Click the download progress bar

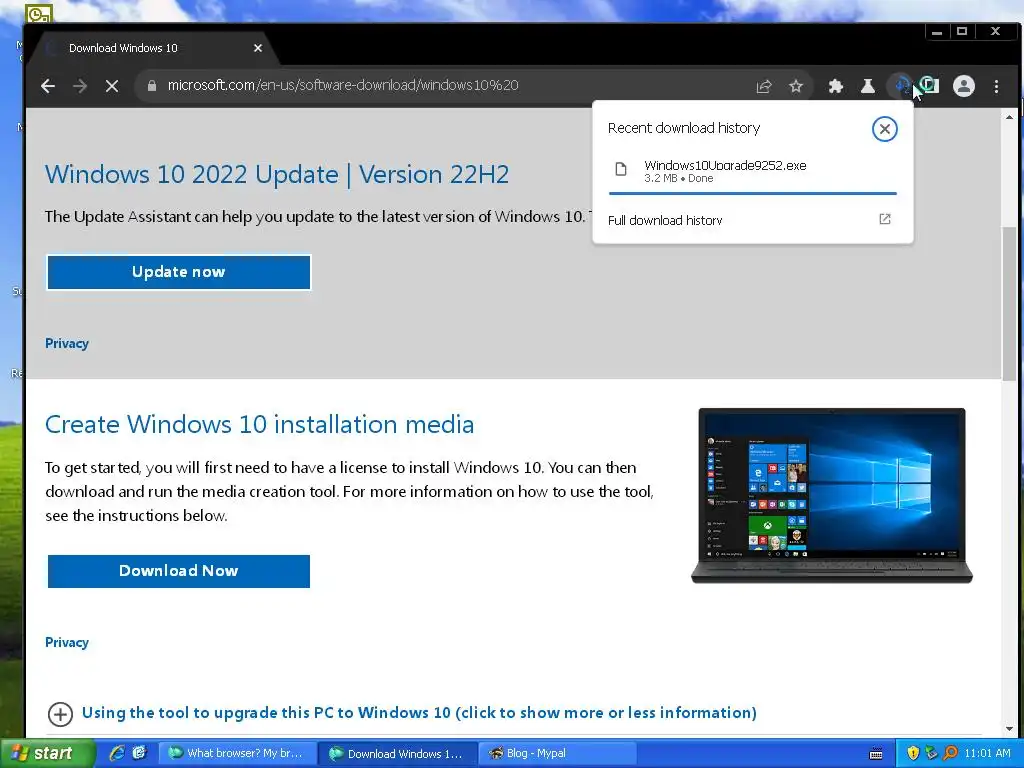752,193
